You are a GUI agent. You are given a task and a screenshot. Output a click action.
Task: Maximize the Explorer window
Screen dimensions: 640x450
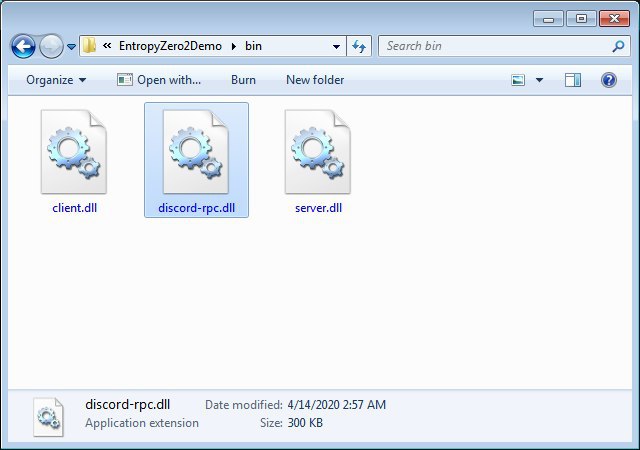[581, 19]
